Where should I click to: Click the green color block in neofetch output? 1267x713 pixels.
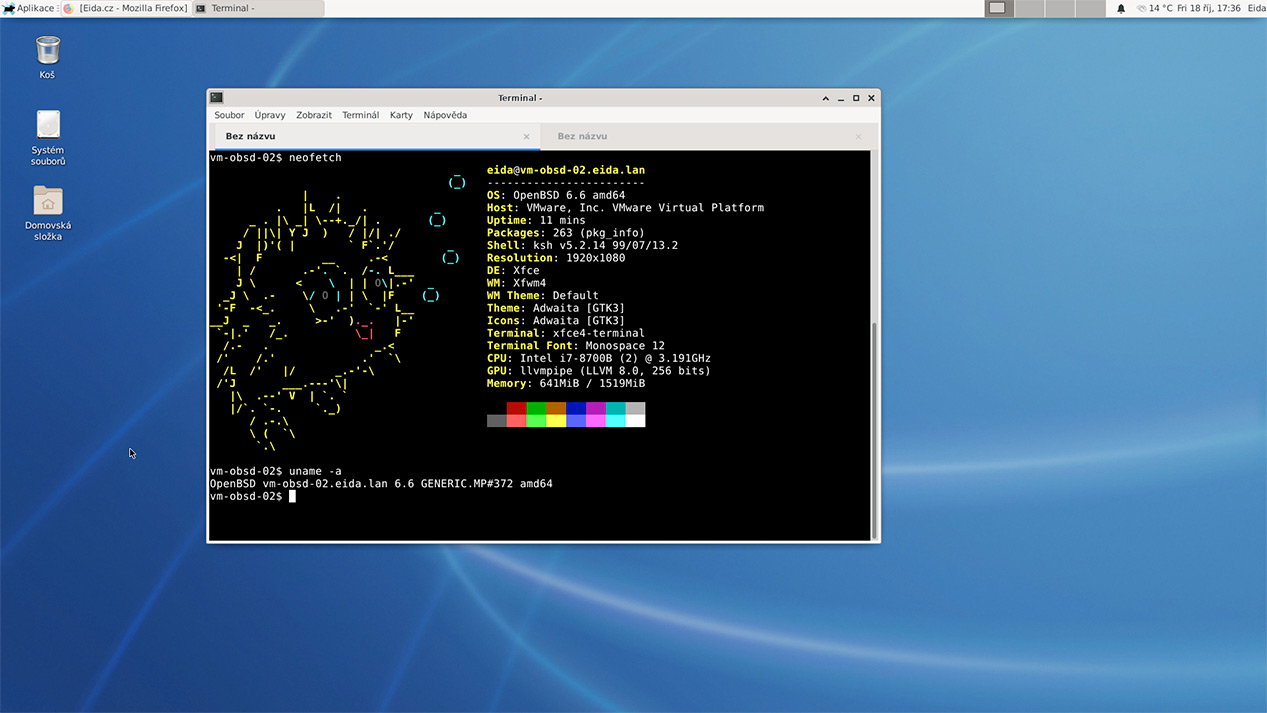[536, 408]
